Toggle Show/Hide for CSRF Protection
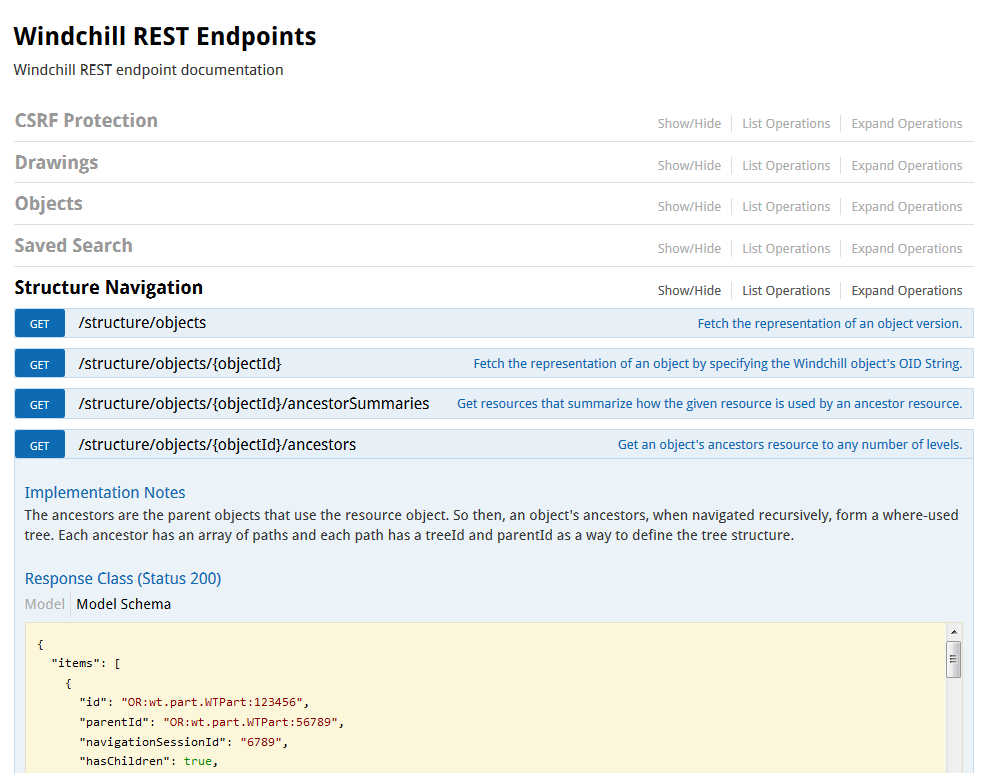This screenshot has height=773, width=994. tap(689, 124)
